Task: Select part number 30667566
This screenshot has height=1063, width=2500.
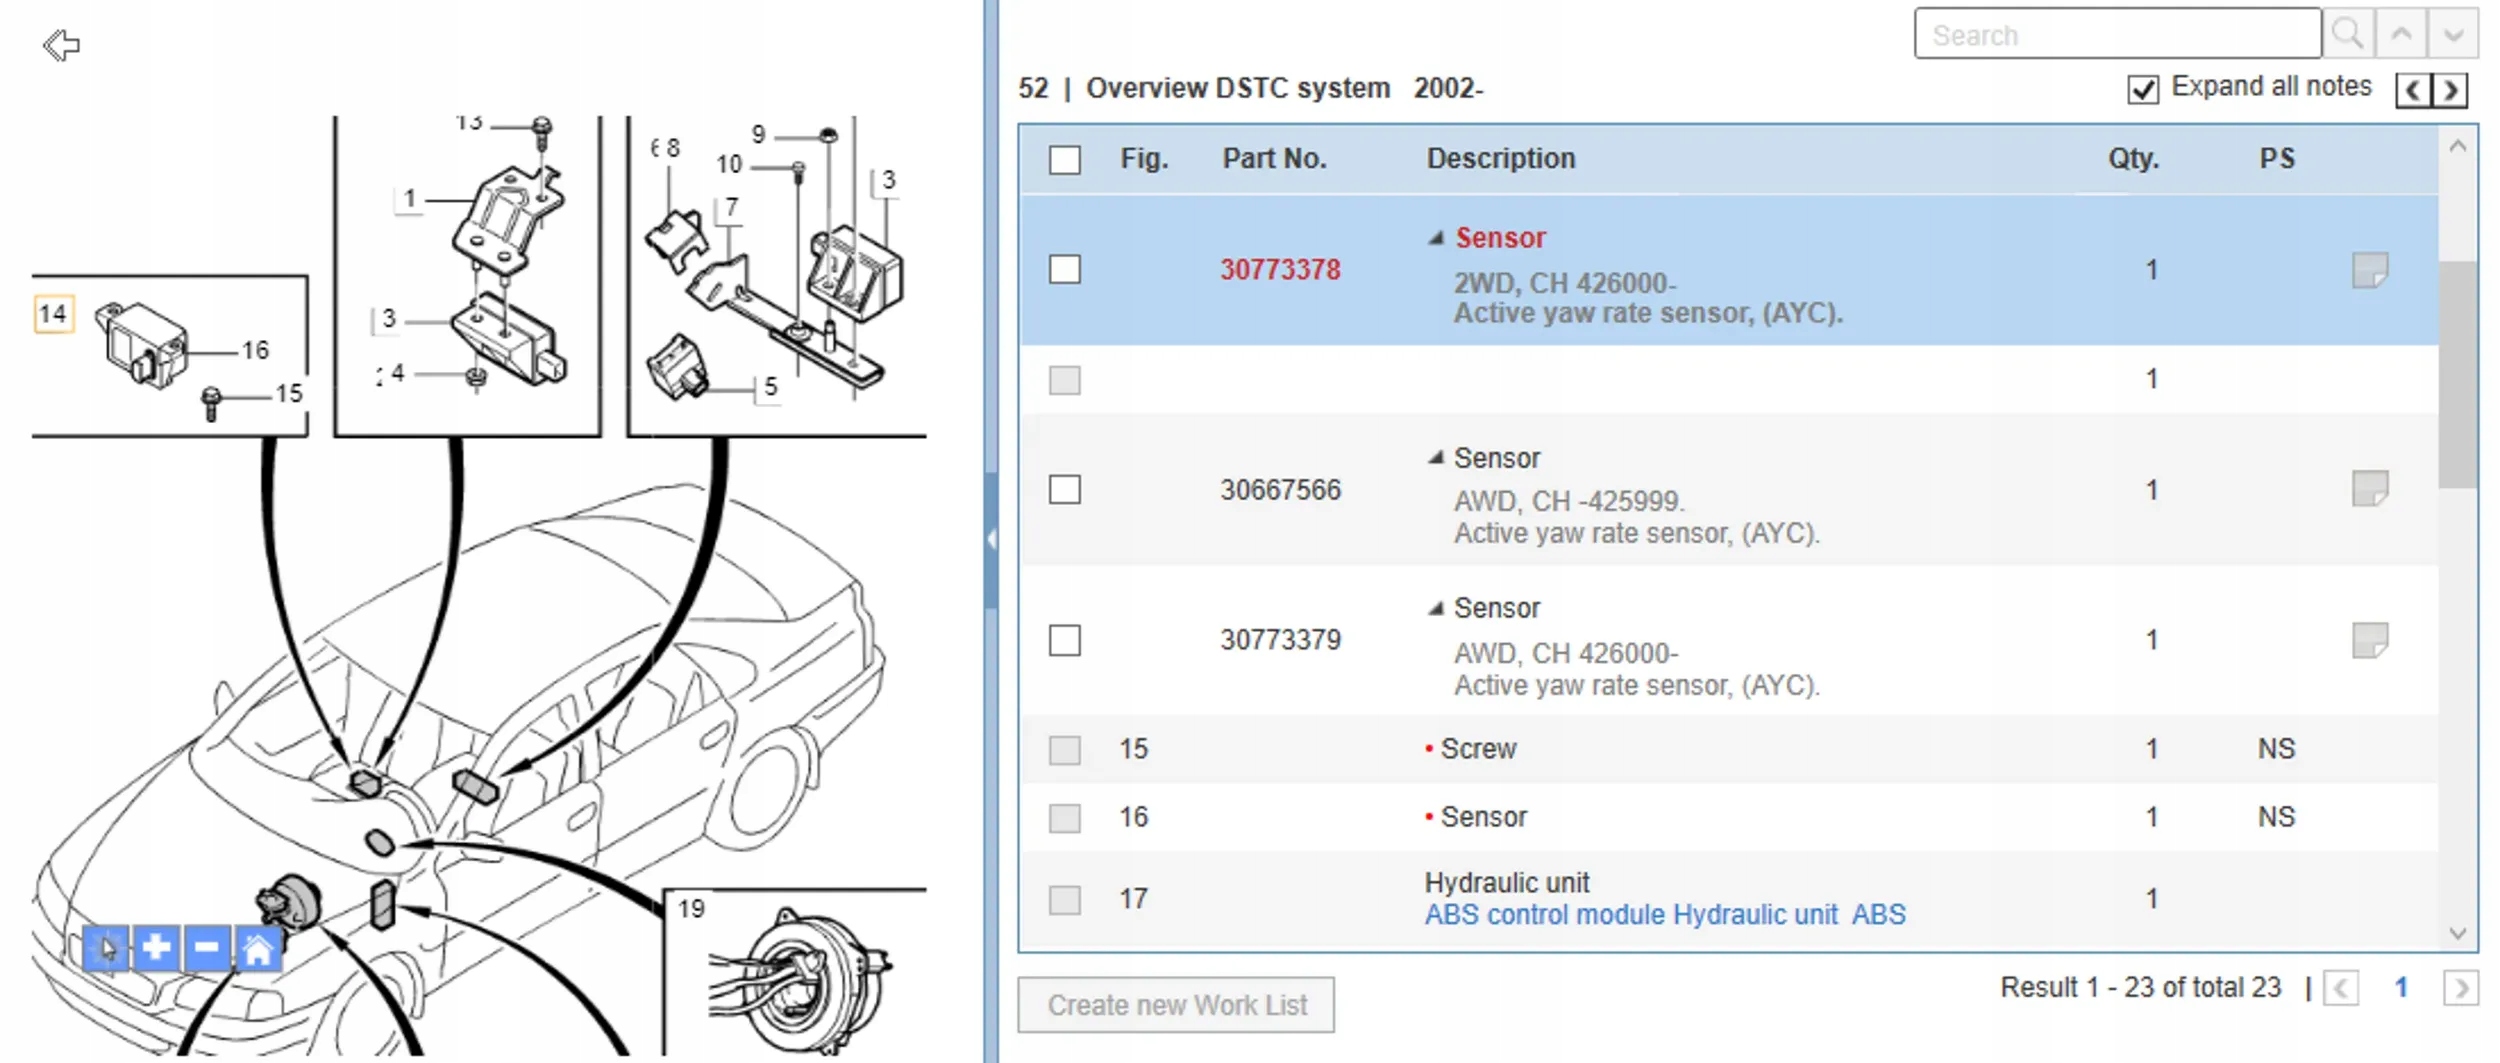Action: point(1280,490)
